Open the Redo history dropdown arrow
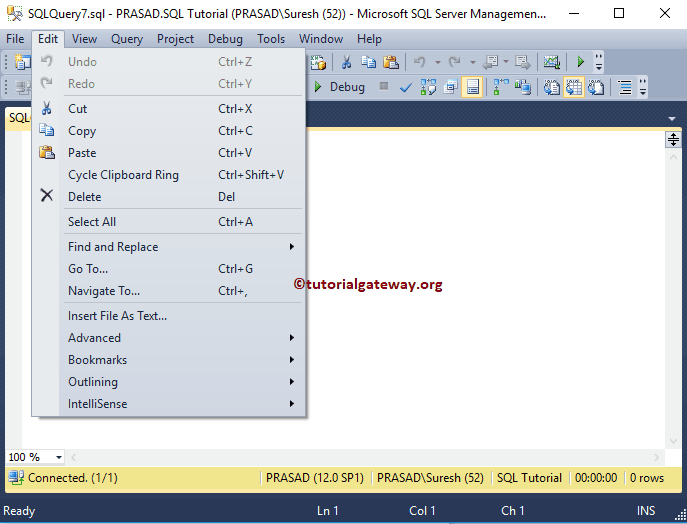This screenshot has width=687, height=524. (x=472, y=62)
